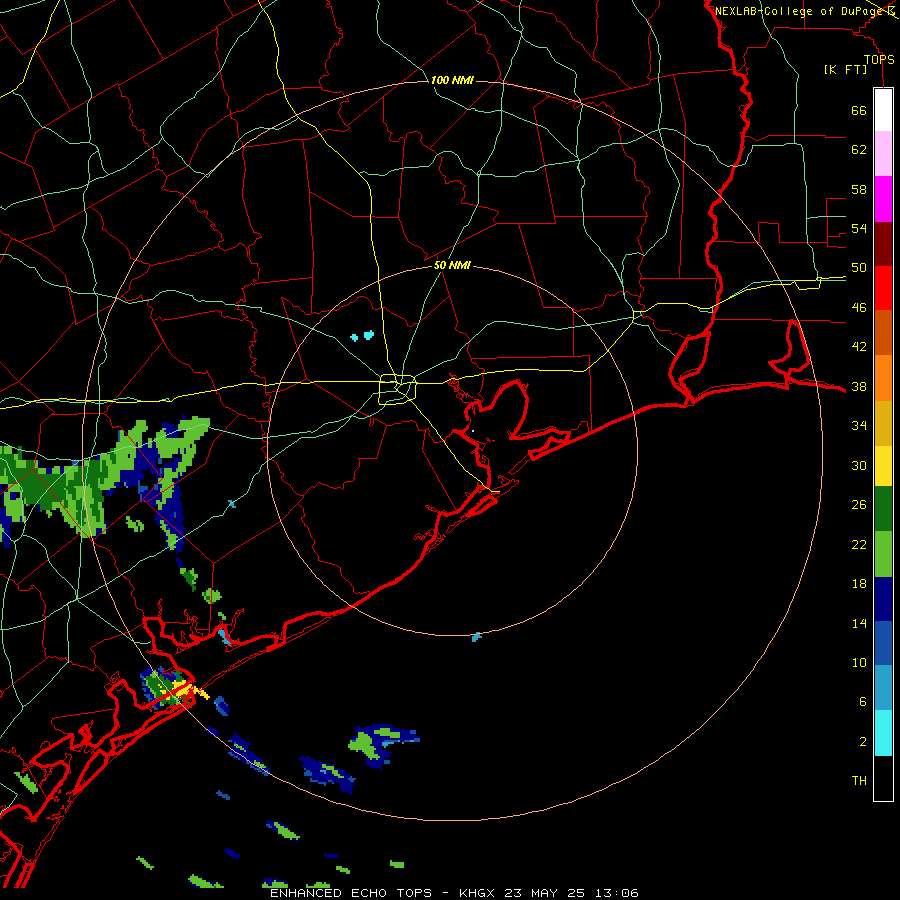Click the '14' legend value label
This screenshot has height=900, width=900.
(859, 623)
